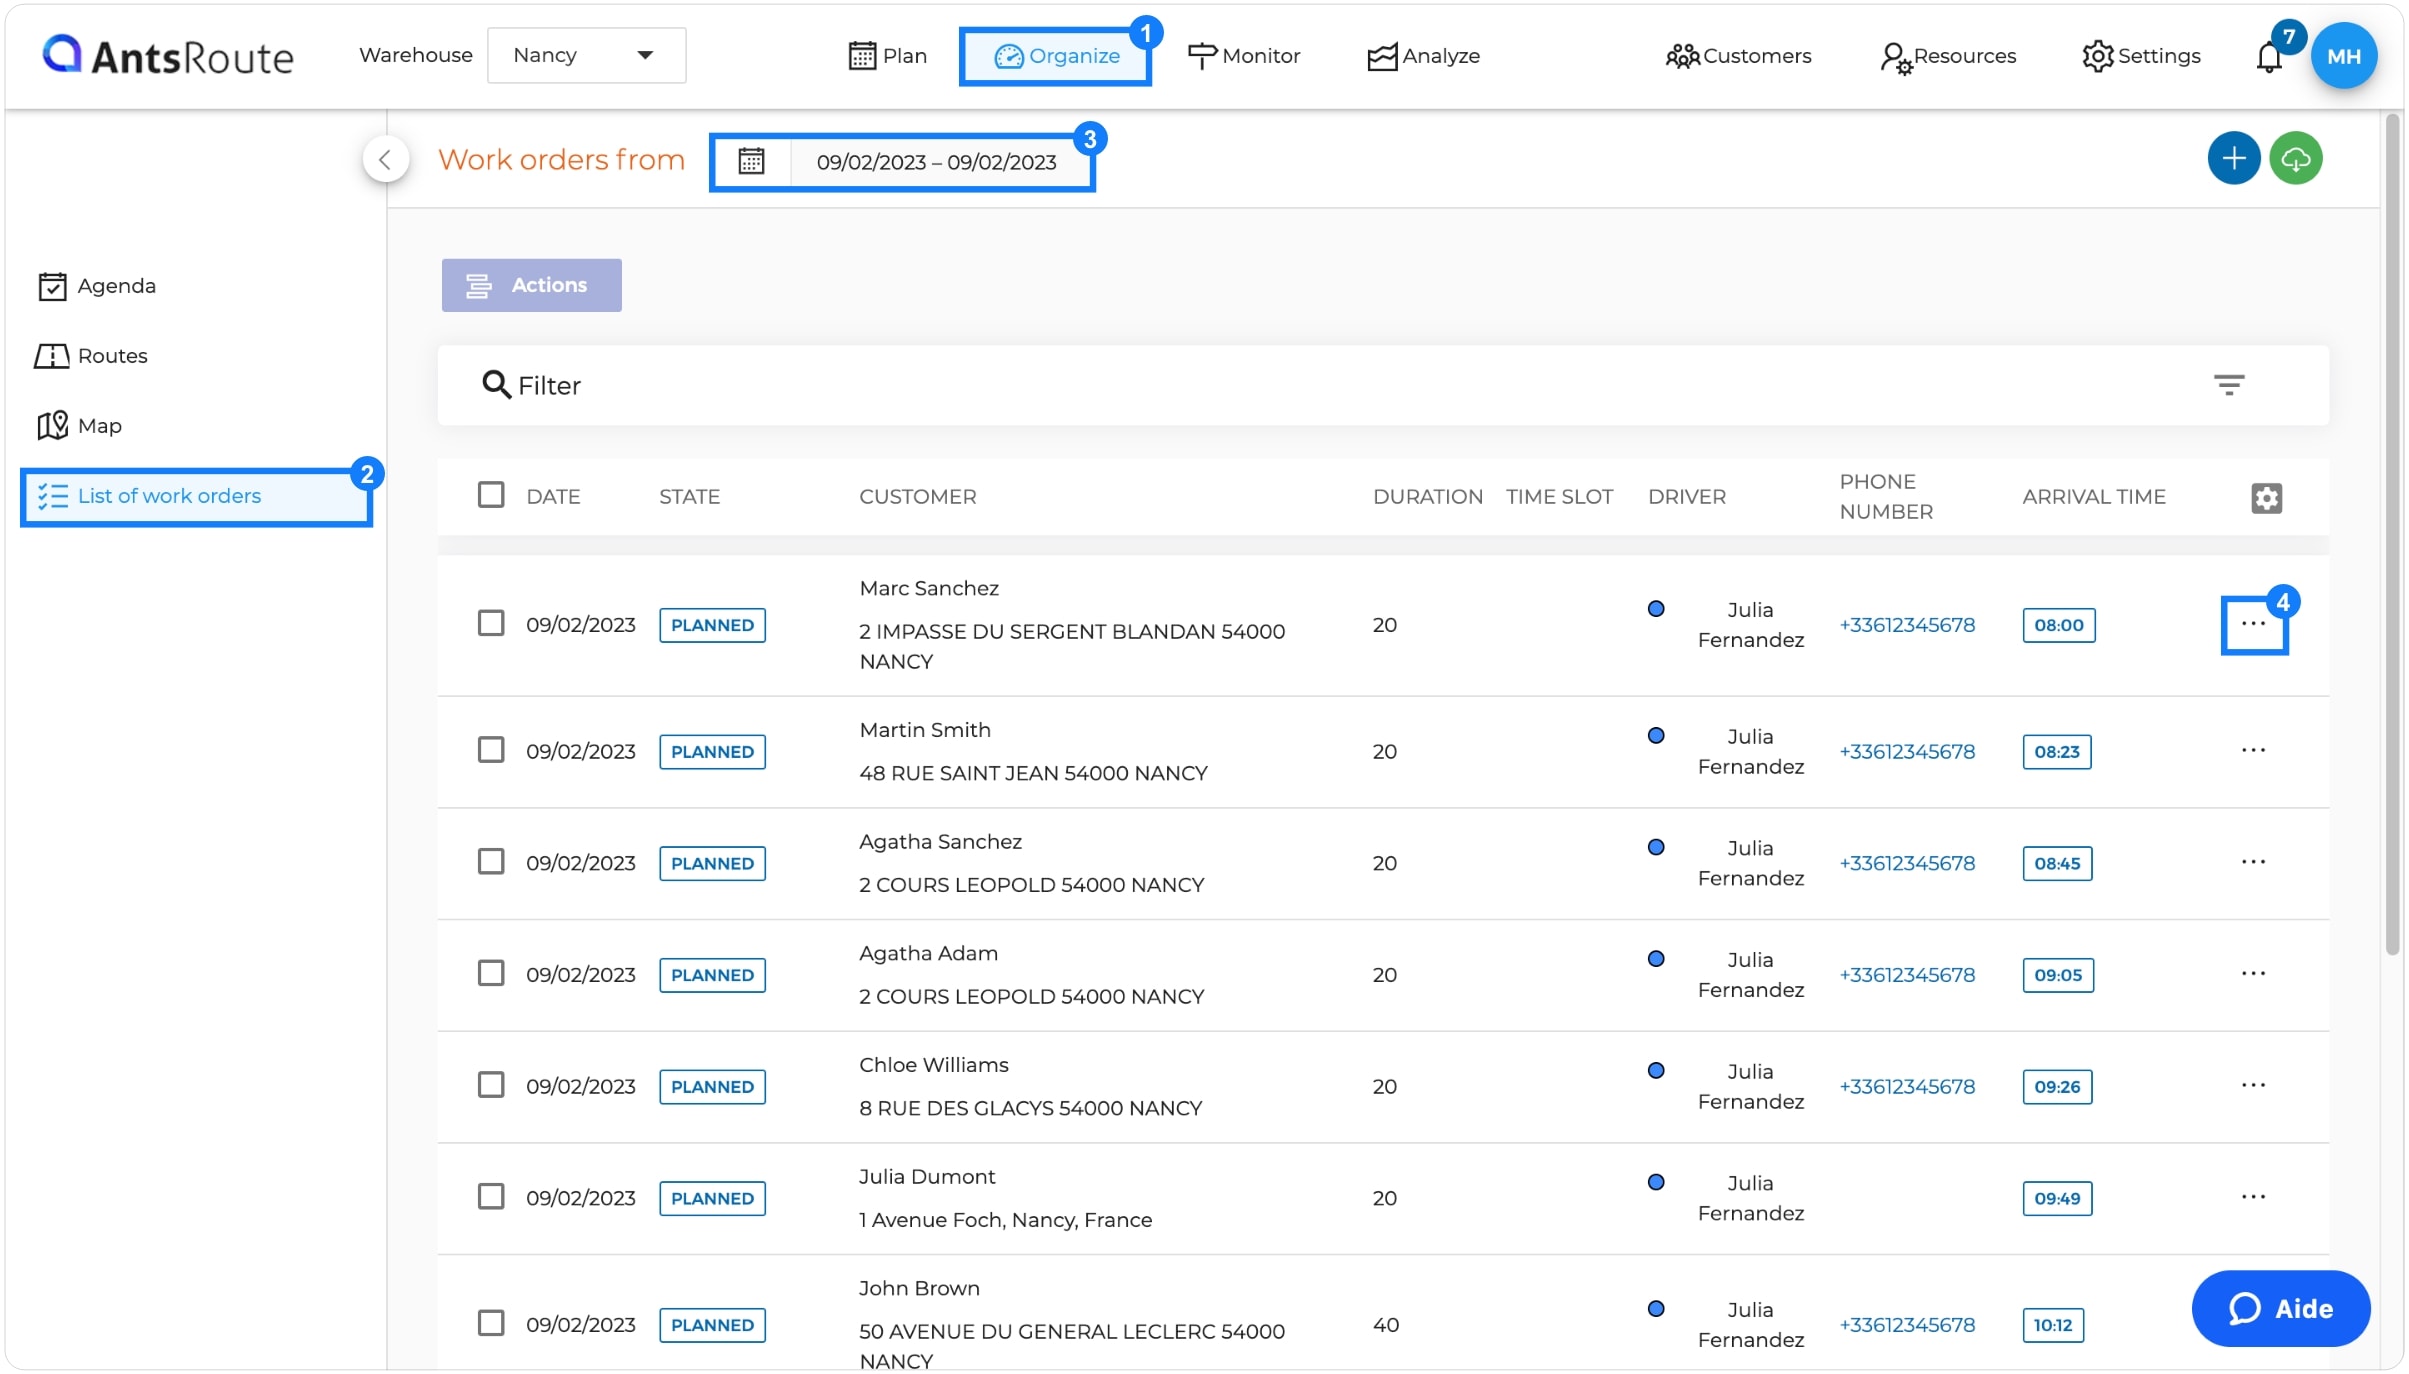Open the Routes sidebar item
The width and height of the screenshot is (2409, 1374).
(92, 356)
